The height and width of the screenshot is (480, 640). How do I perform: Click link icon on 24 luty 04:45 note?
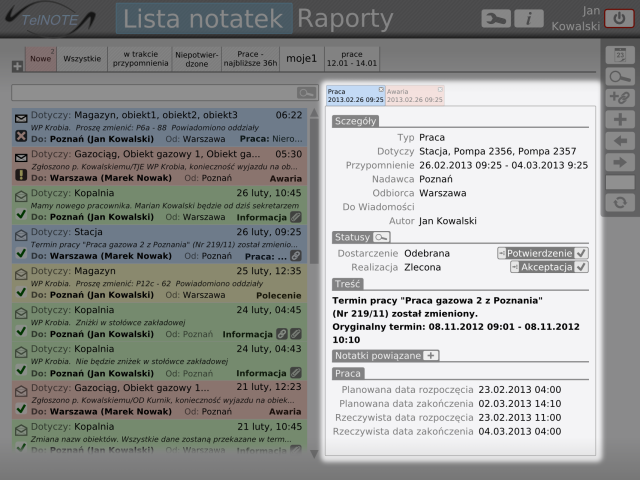(x=282, y=334)
